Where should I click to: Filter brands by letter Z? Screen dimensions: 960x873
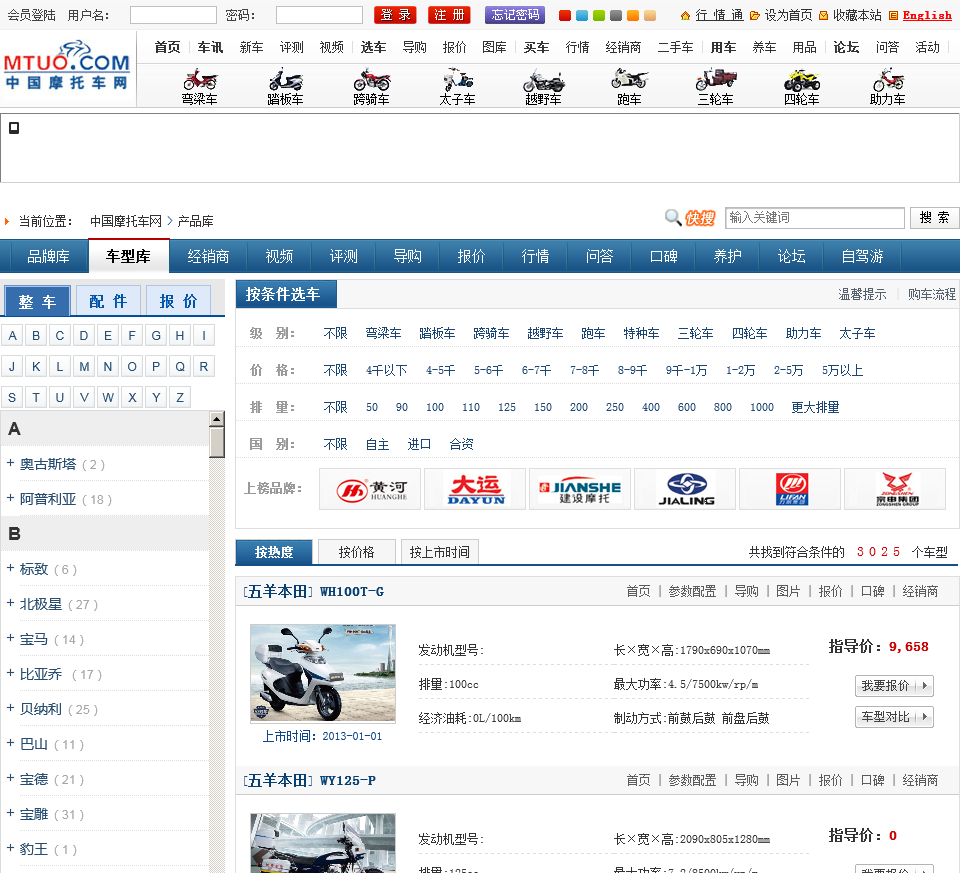tap(180, 398)
